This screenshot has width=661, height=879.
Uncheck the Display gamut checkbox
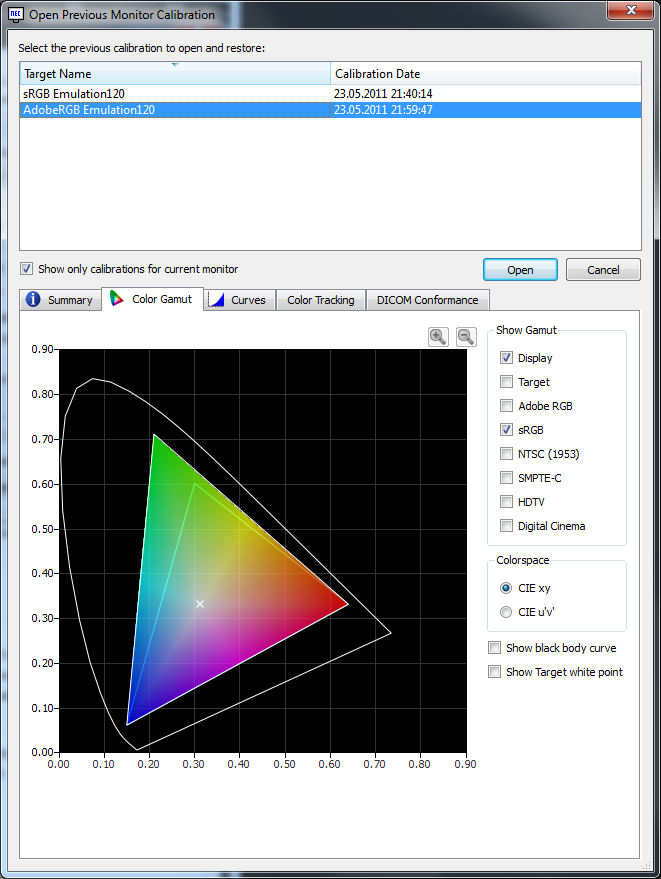[507, 358]
